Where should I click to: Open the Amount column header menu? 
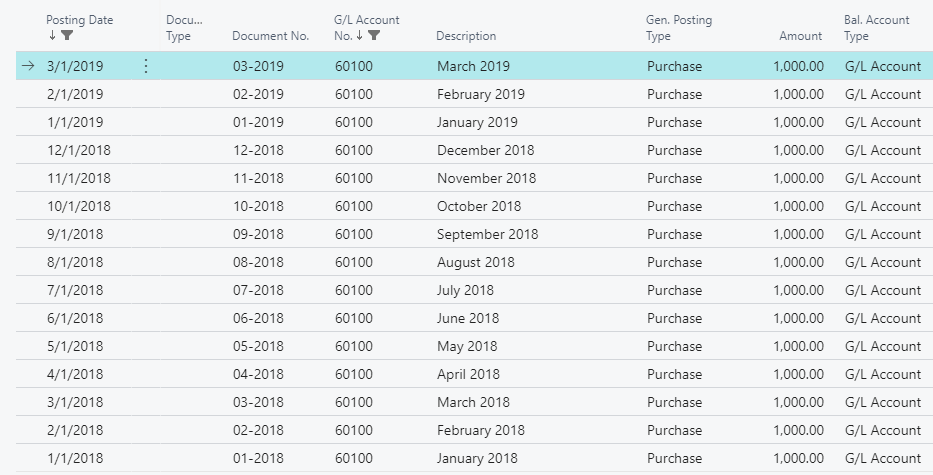coord(800,36)
